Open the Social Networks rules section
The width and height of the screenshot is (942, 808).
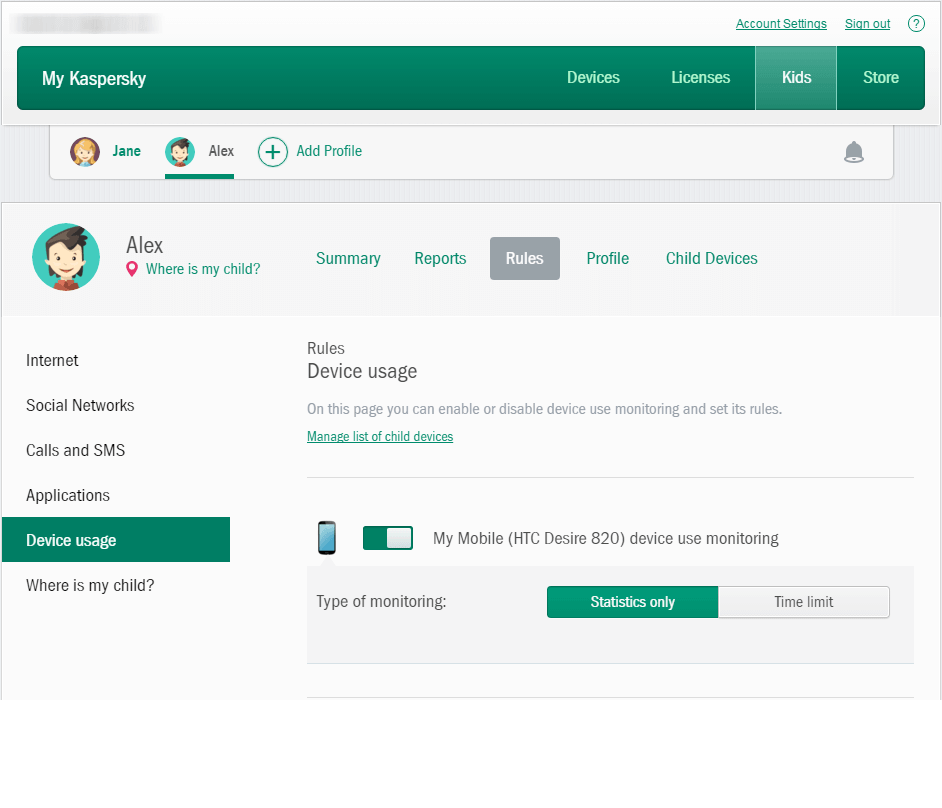[80, 405]
